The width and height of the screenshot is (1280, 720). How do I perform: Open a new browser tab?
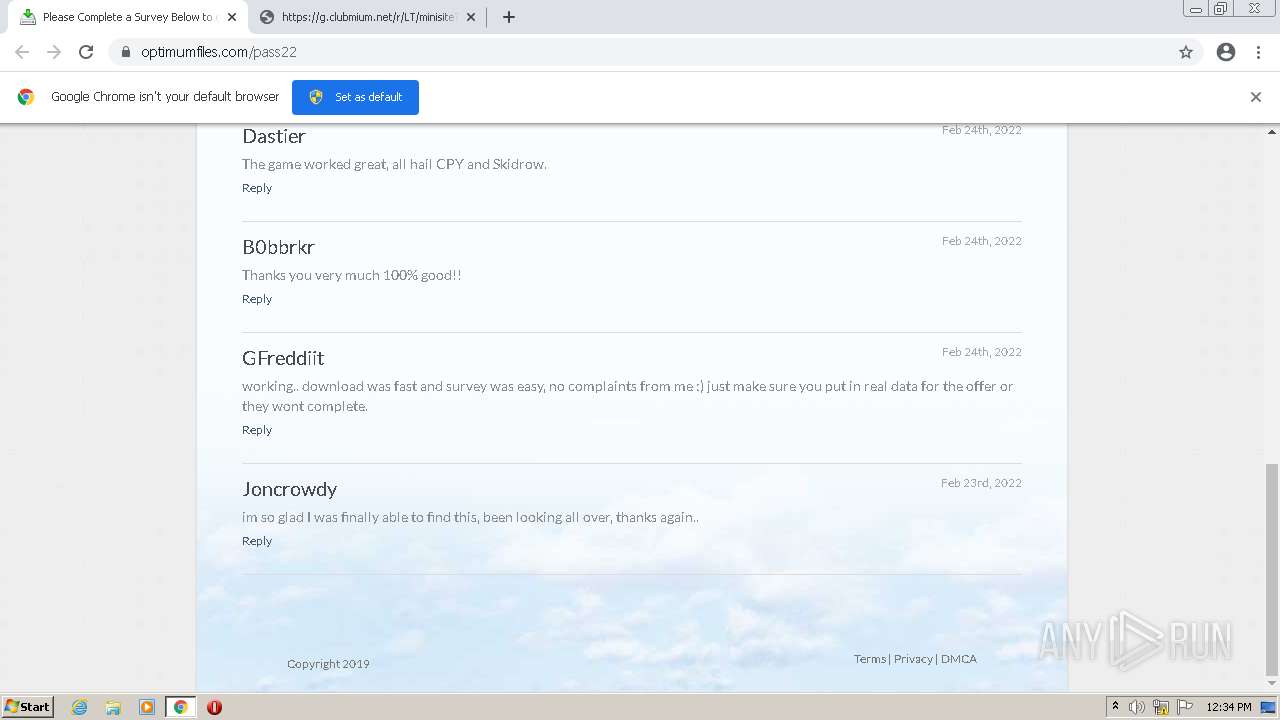508,17
